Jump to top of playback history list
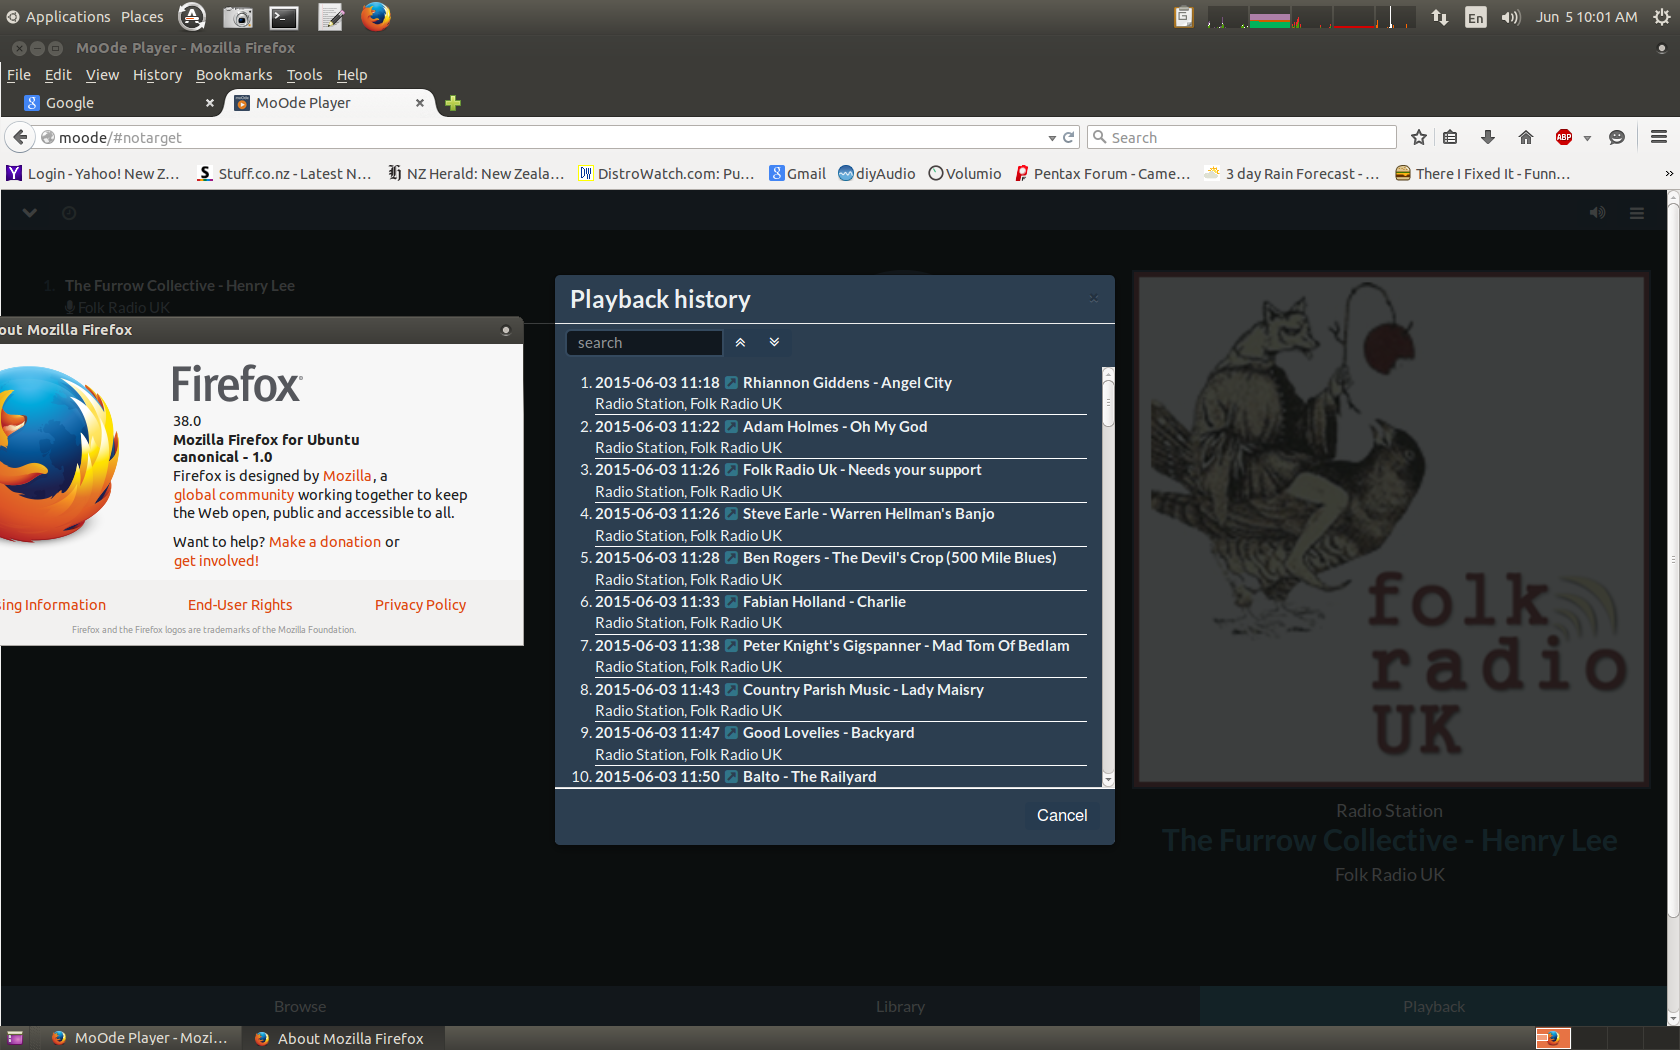Screen dimensions: 1680x1050 (x=740, y=342)
